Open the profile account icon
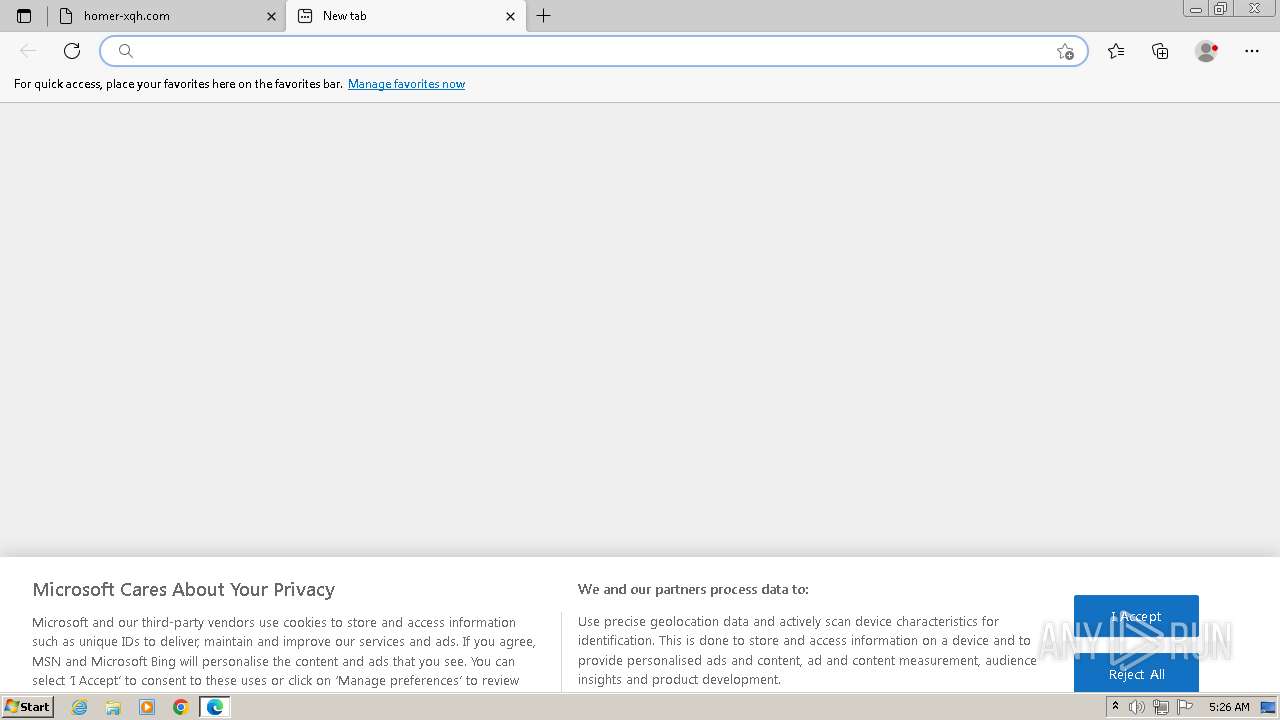Image resolution: width=1280 pixels, height=720 pixels. (1206, 51)
